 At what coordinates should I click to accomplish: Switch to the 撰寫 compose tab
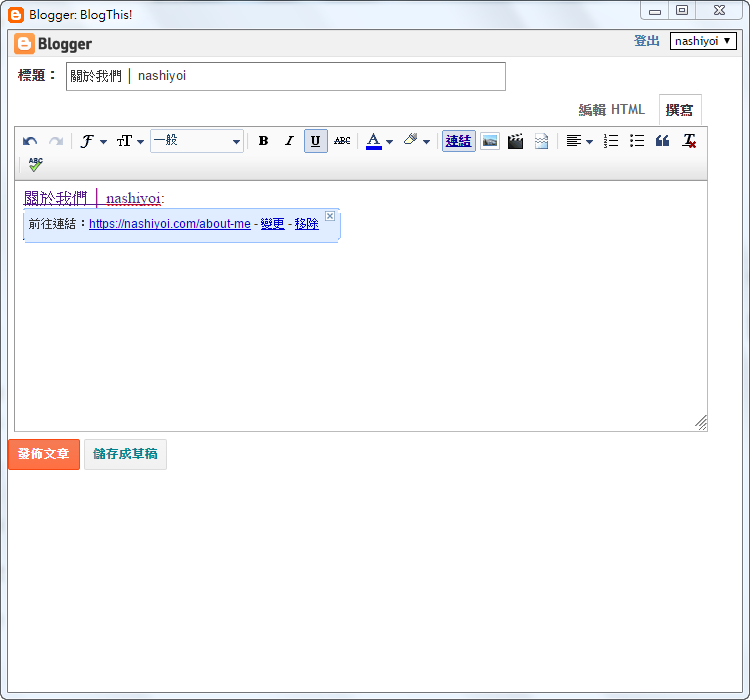pos(680,110)
